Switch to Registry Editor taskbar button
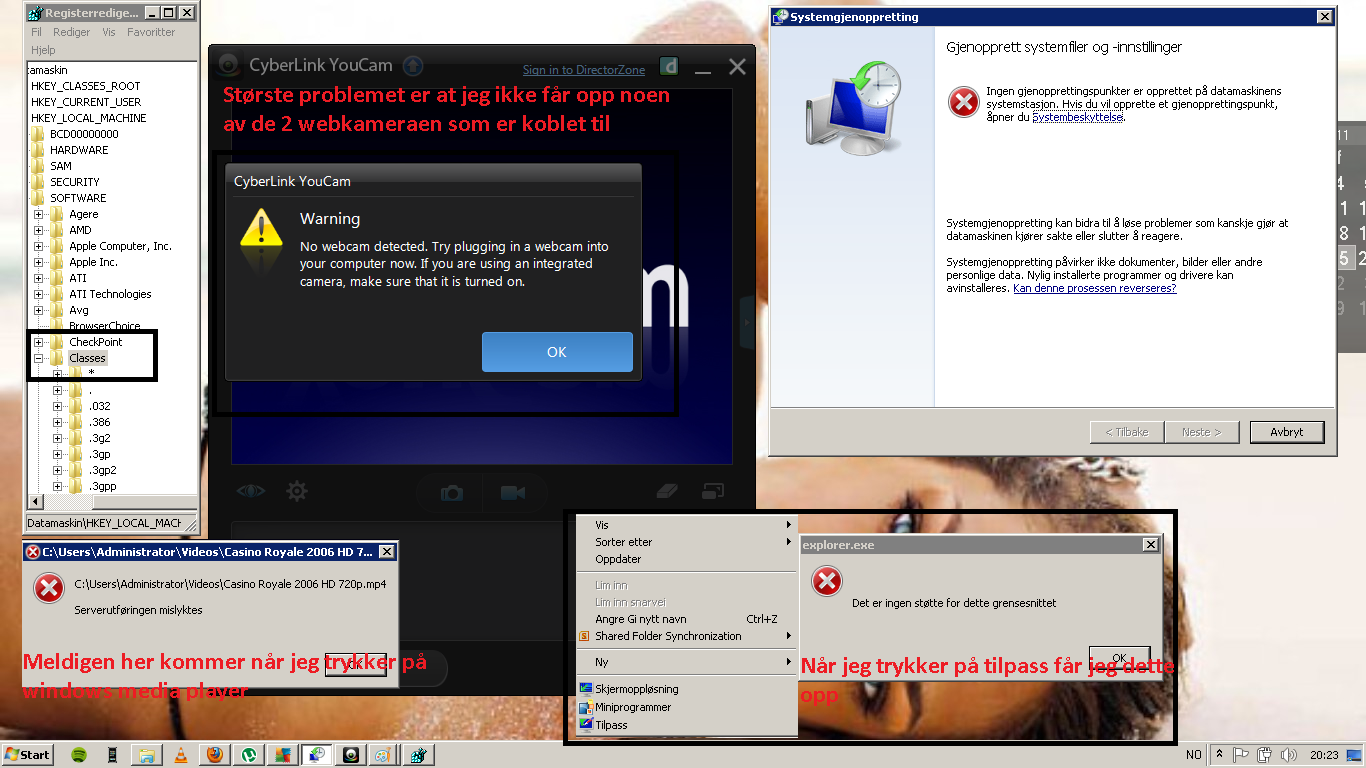 pos(419,755)
